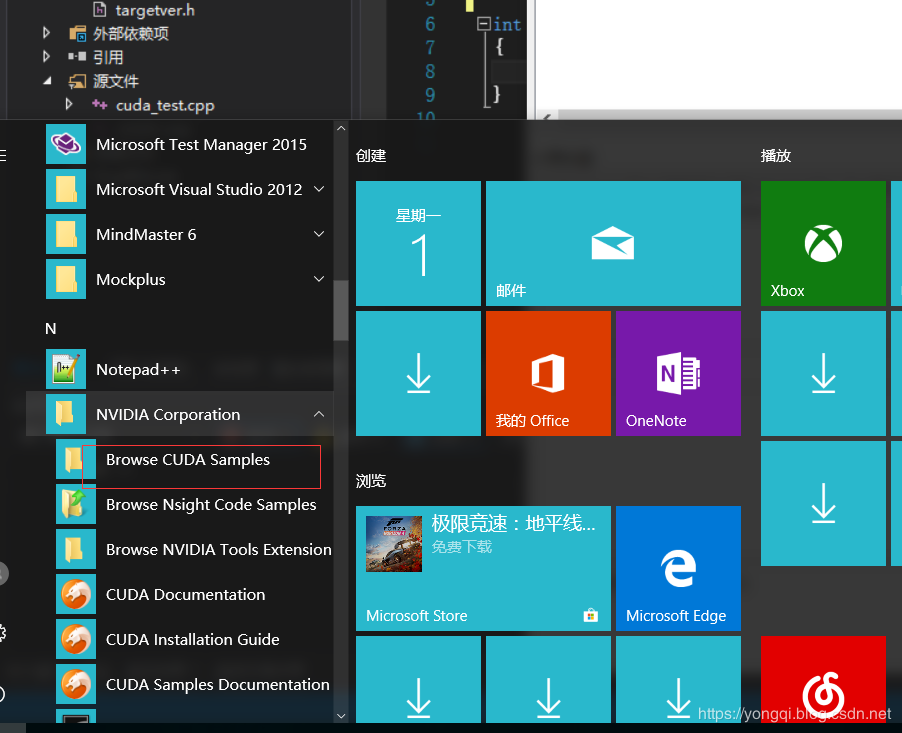This screenshot has width=902, height=733.
Task: Click the Browse Nsight Code Samples icon
Action: (75, 504)
